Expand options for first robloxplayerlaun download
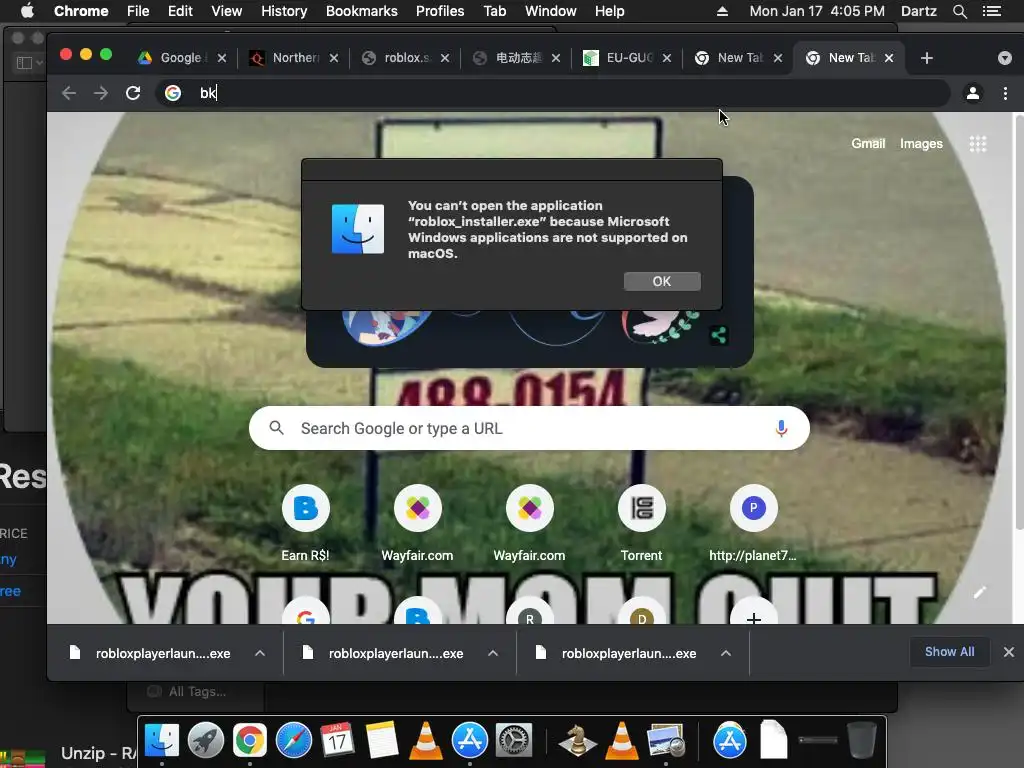 [260, 653]
